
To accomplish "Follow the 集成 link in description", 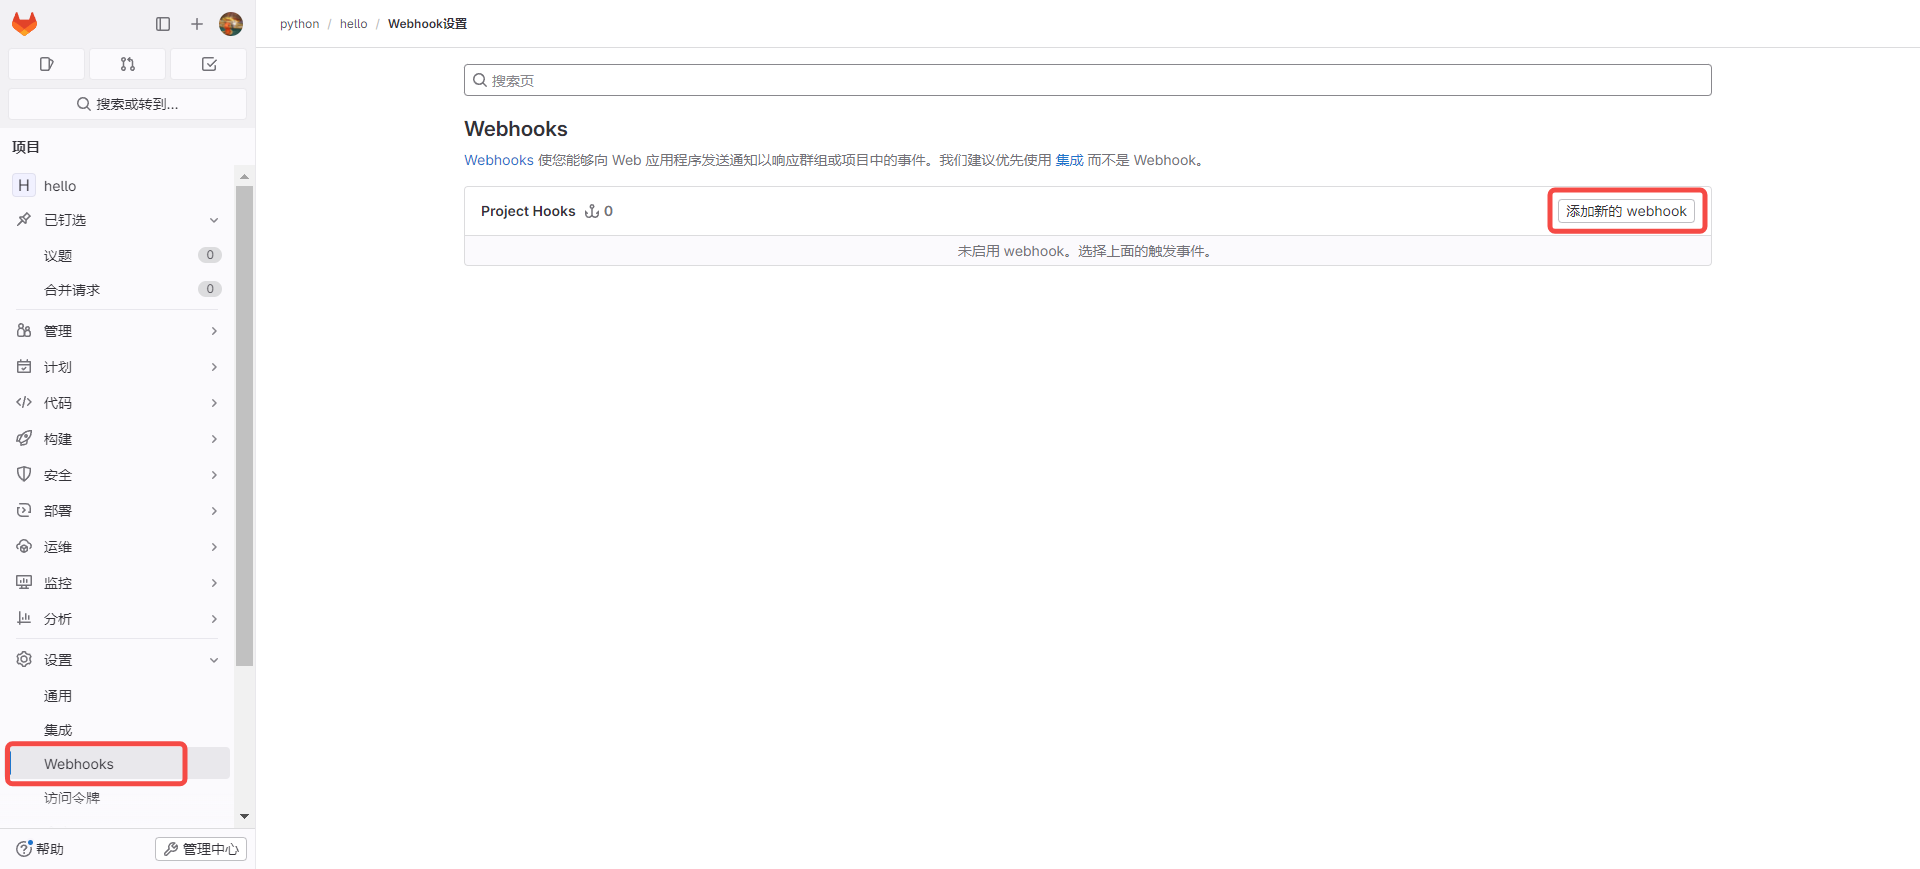I will [1069, 160].
